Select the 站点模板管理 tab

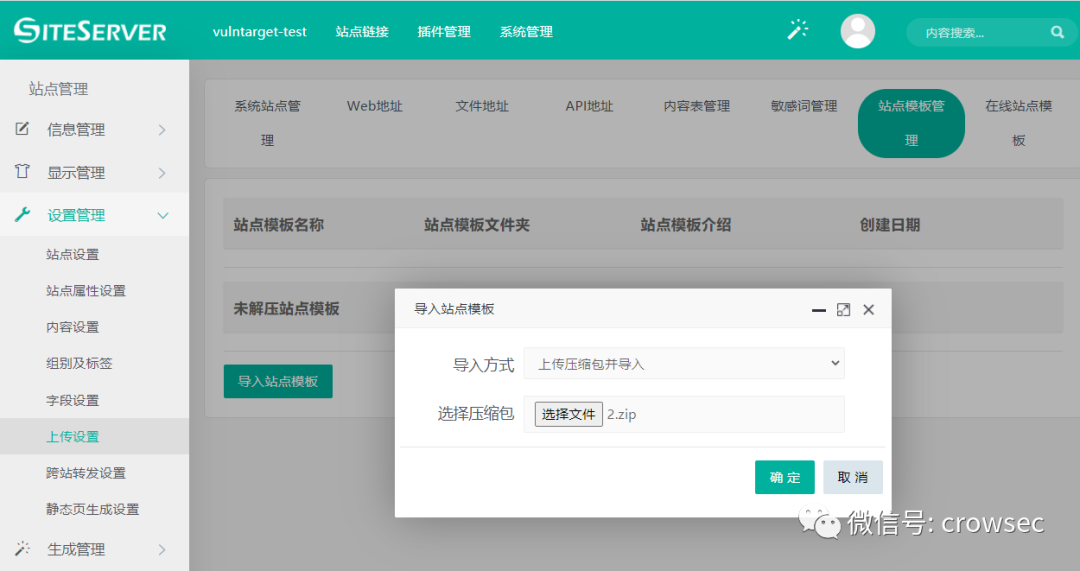911,123
